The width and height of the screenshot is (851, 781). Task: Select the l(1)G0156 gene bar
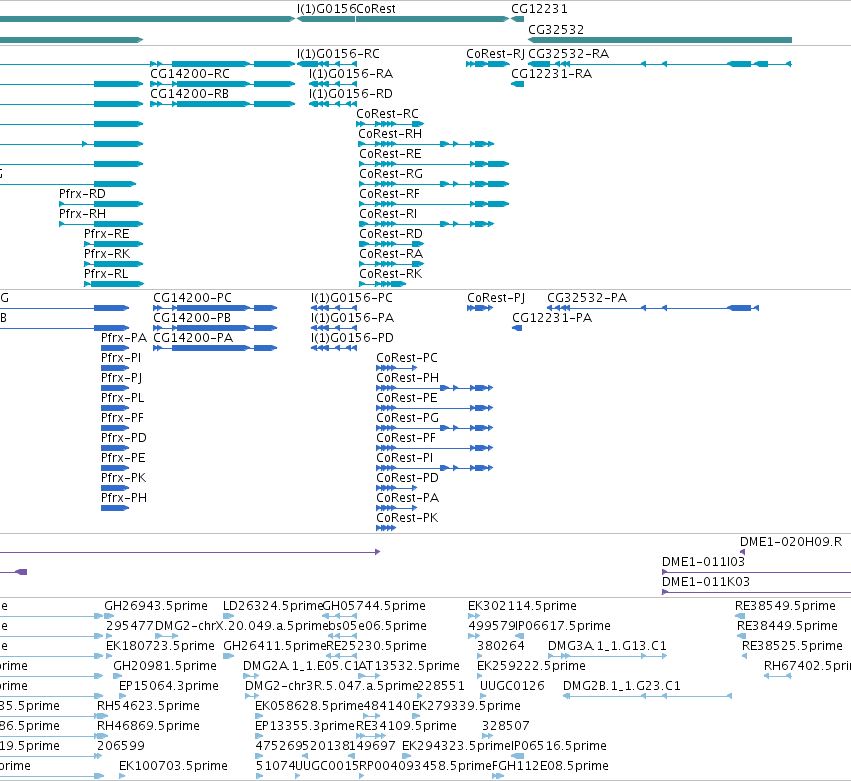pos(326,19)
